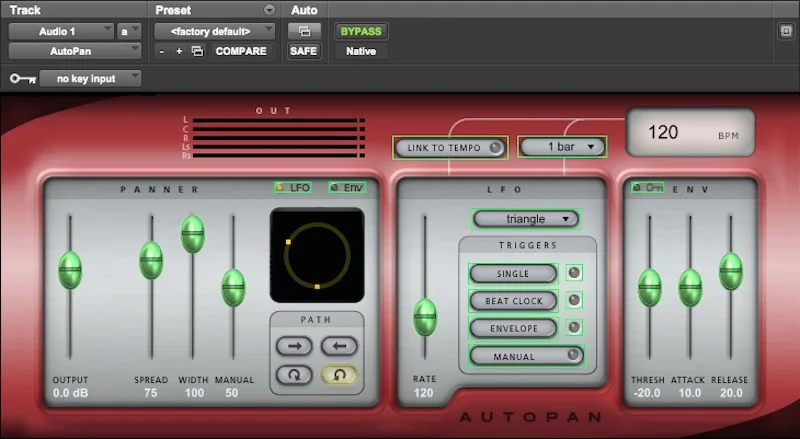Click the ATTACK slider knob

coord(690,288)
